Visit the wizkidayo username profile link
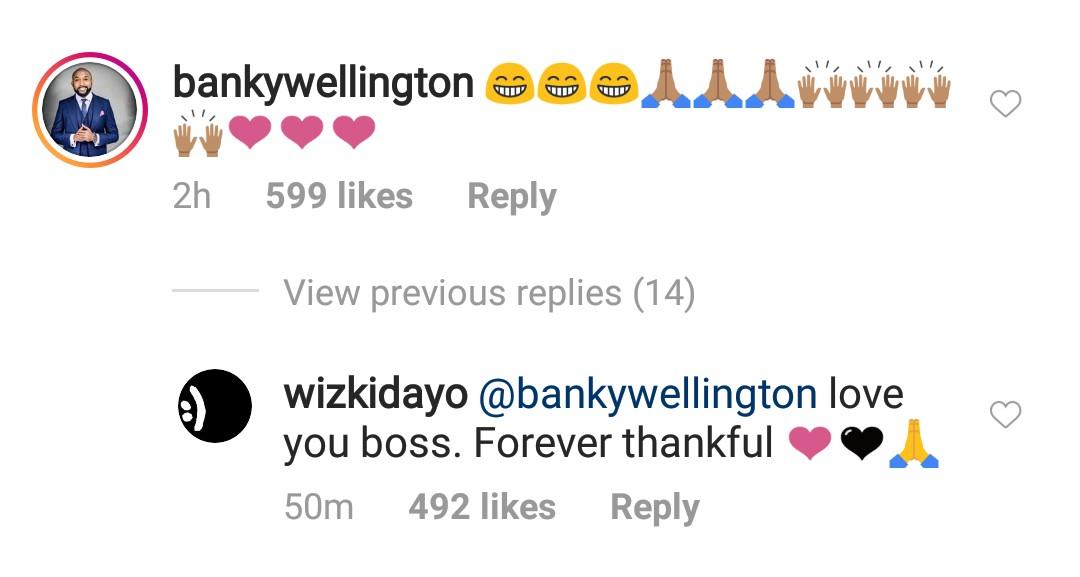Viewport: 1080px width, 577px height. [x=375, y=395]
